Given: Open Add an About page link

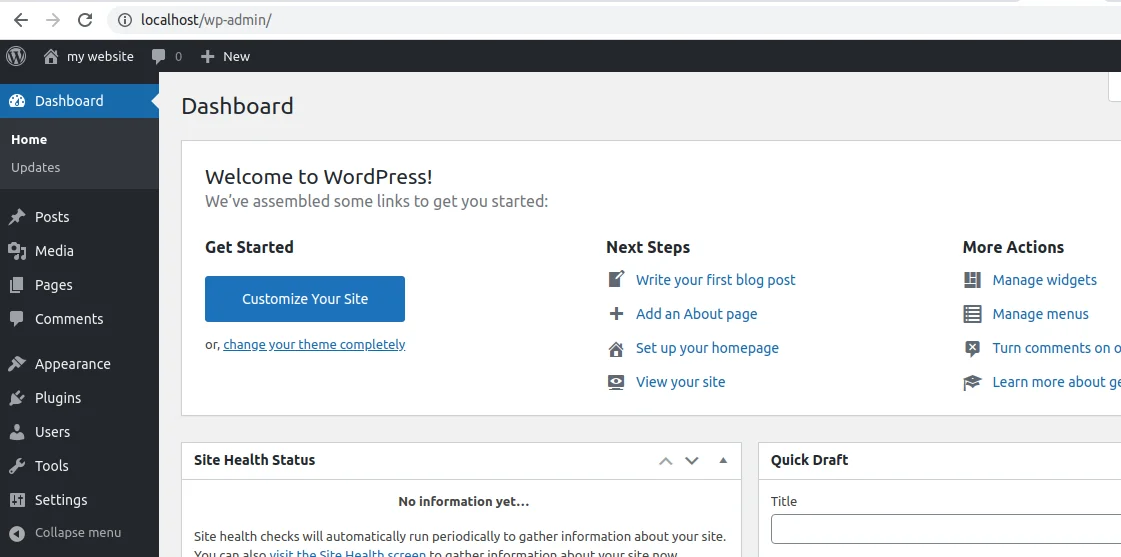Looking at the screenshot, I should (x=696, y=314).
